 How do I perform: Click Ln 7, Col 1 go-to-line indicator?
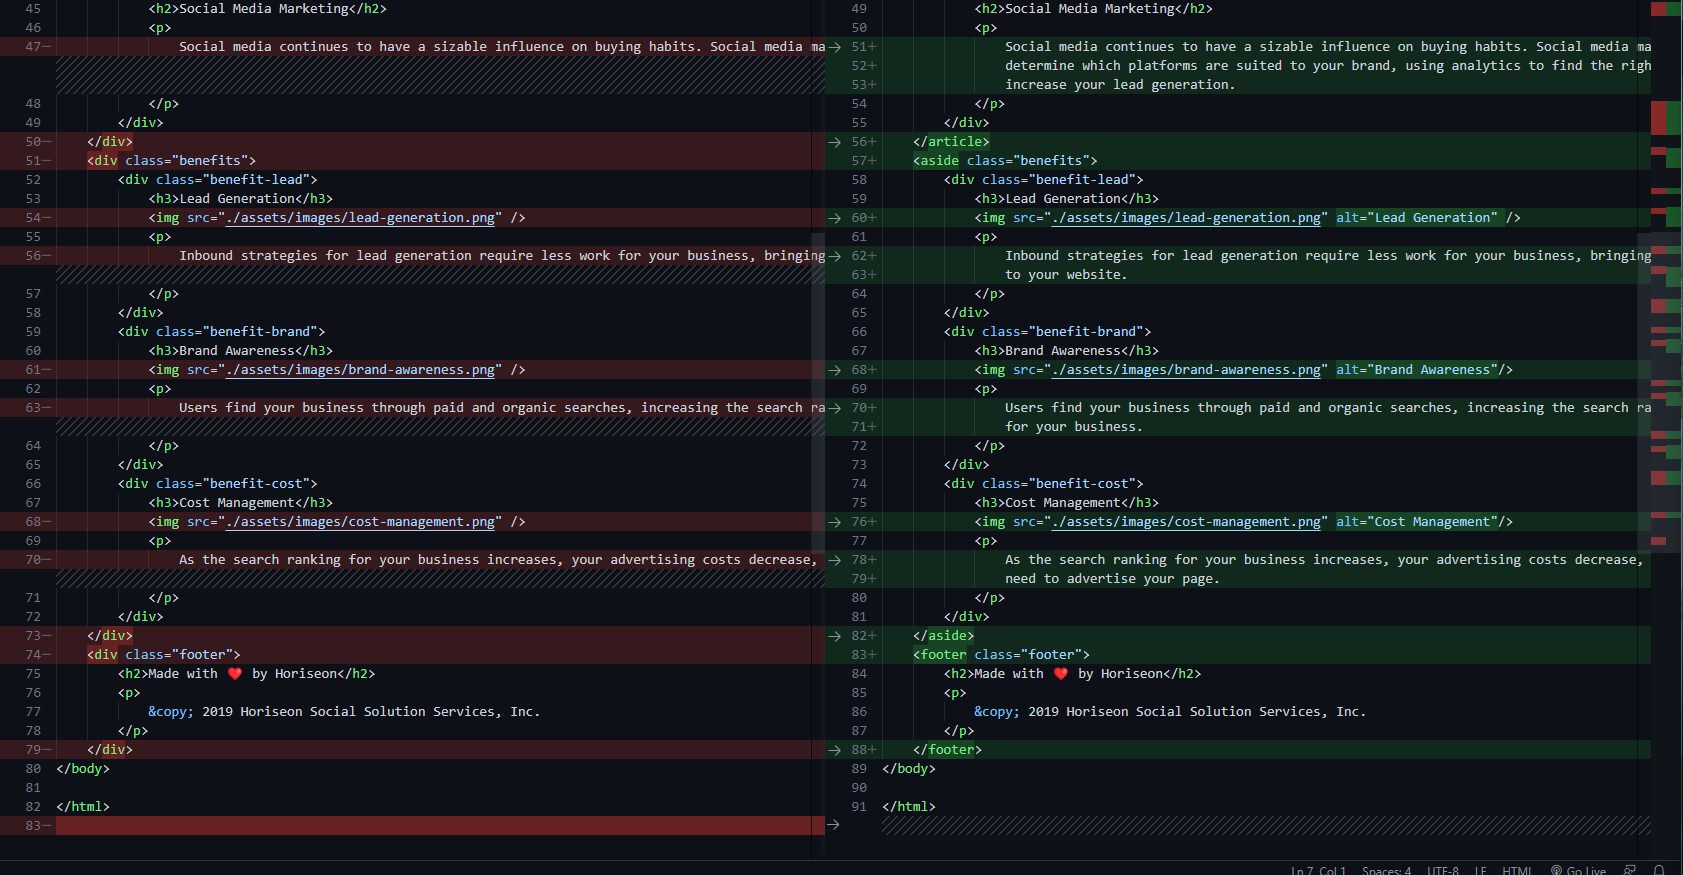(1319, 870)
